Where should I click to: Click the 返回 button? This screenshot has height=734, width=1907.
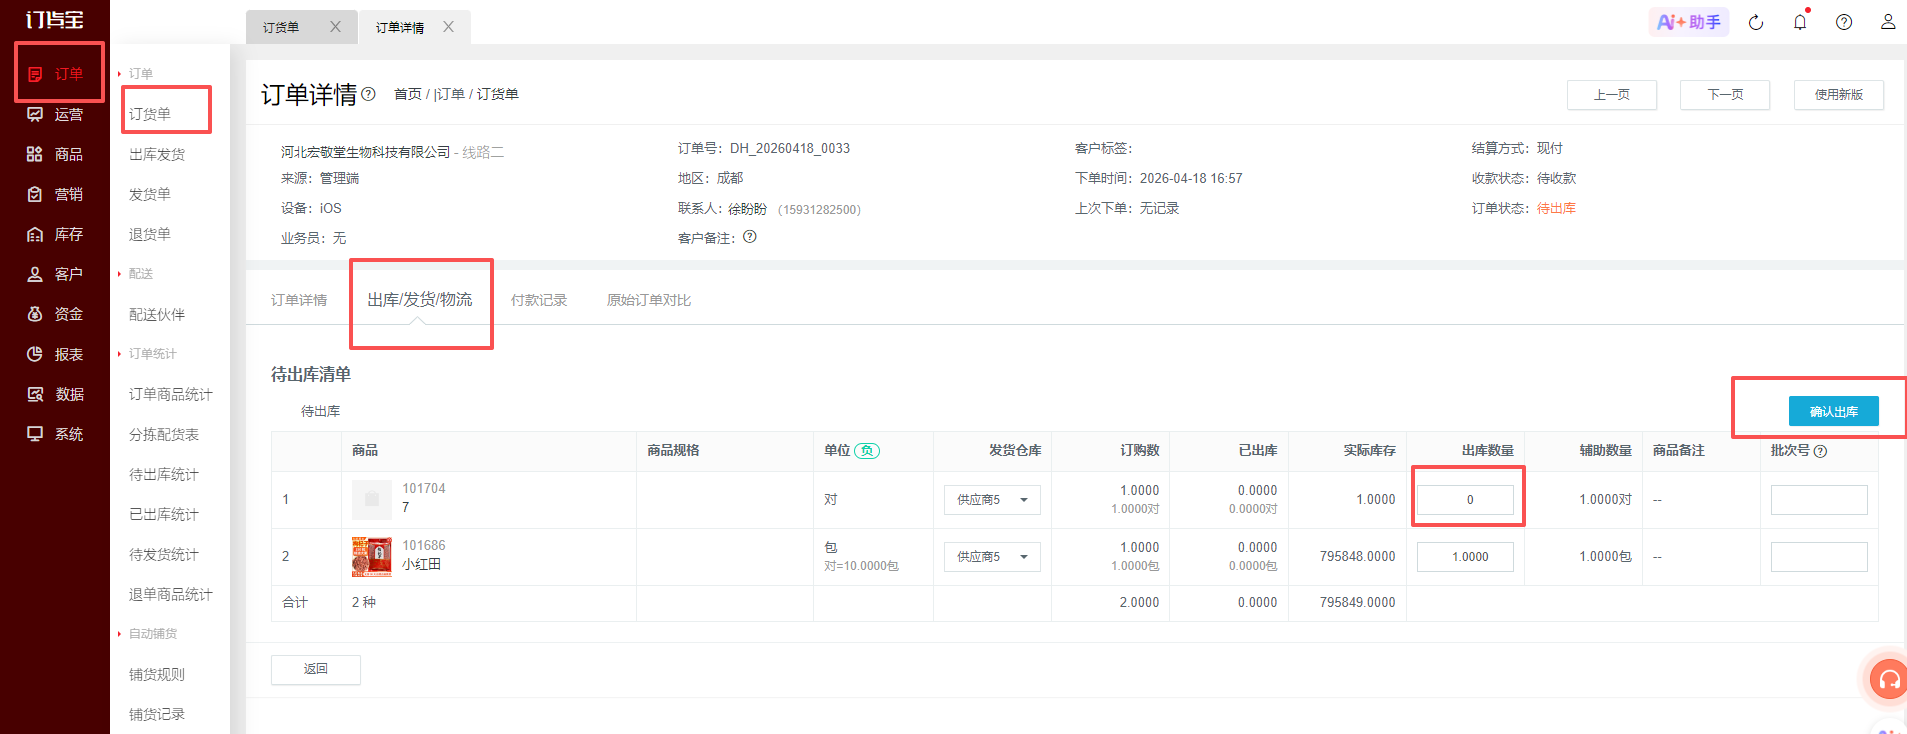tap(316, 670)
